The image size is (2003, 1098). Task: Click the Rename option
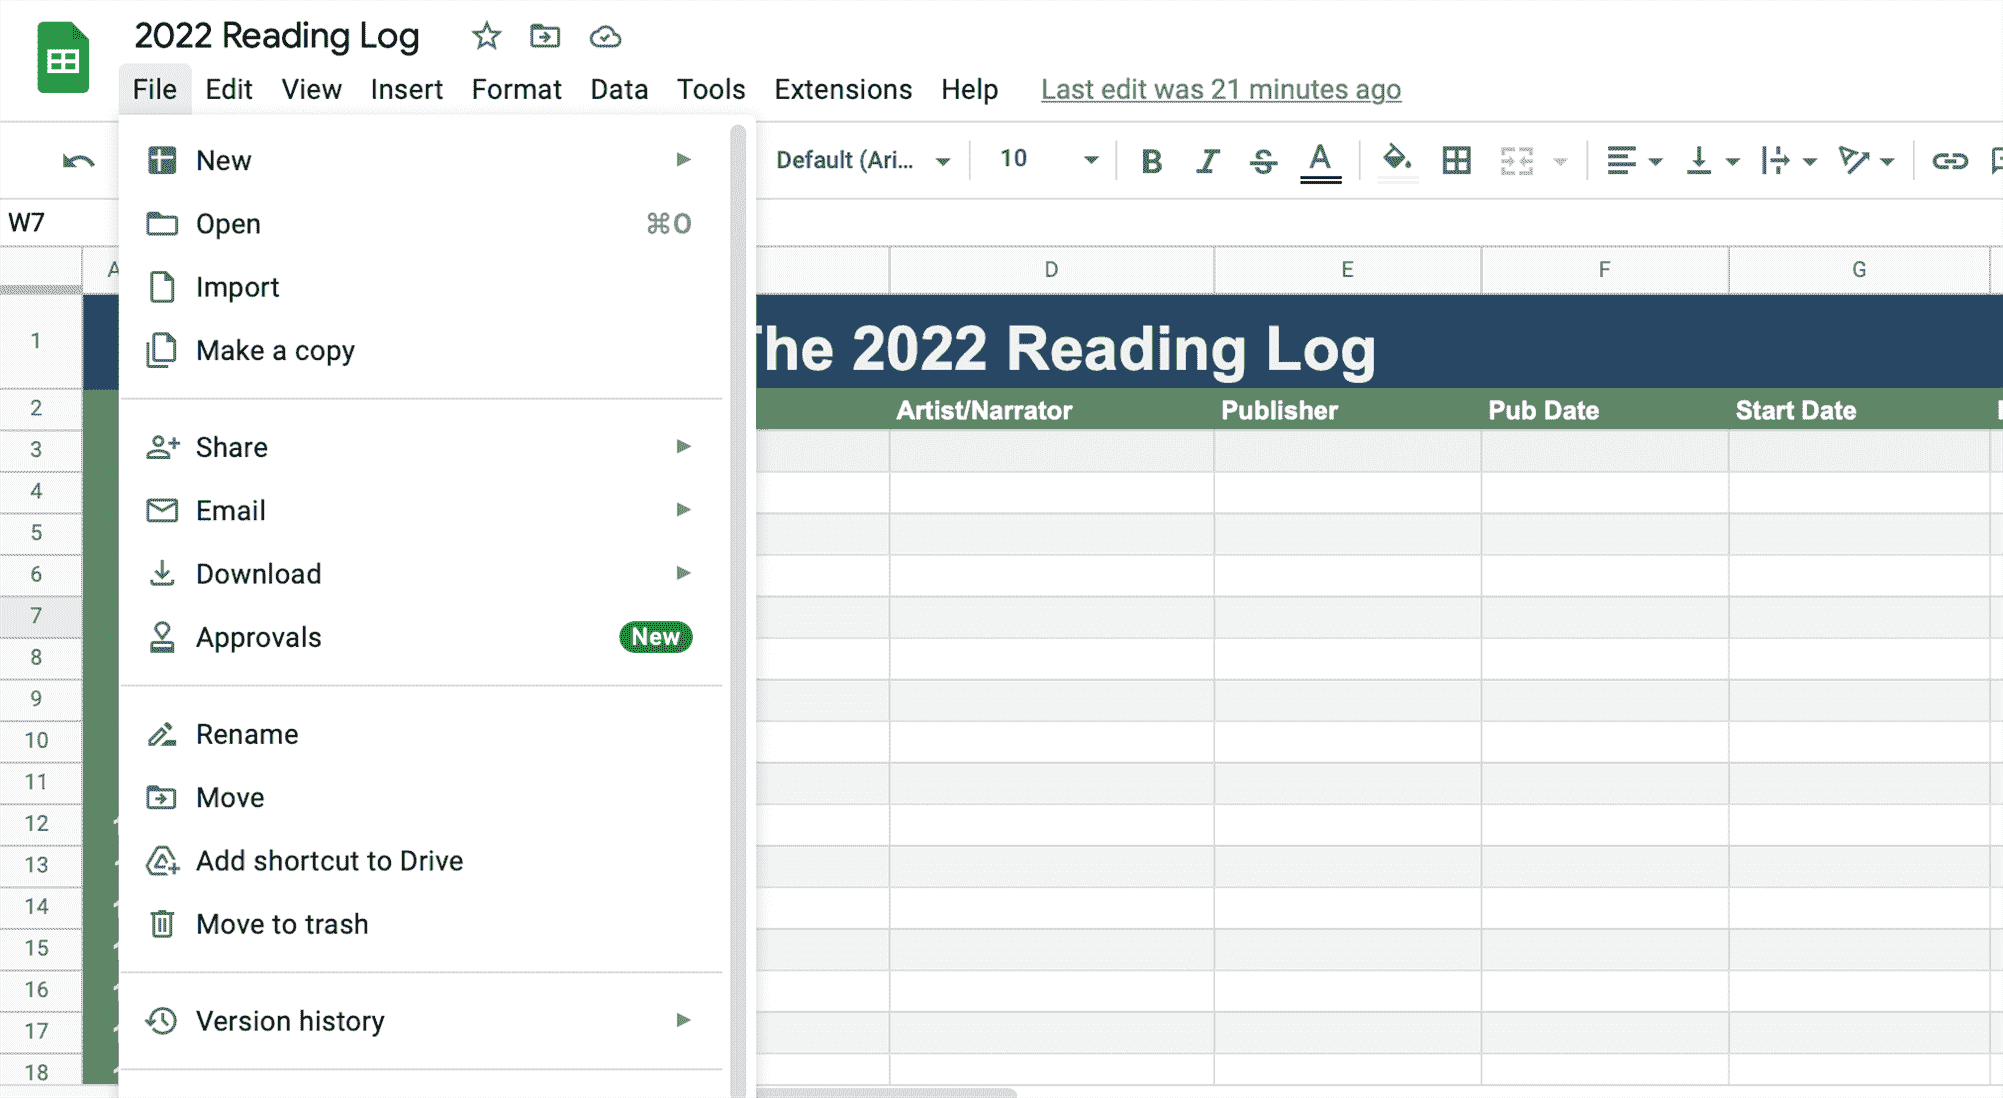tap(249, 733)
